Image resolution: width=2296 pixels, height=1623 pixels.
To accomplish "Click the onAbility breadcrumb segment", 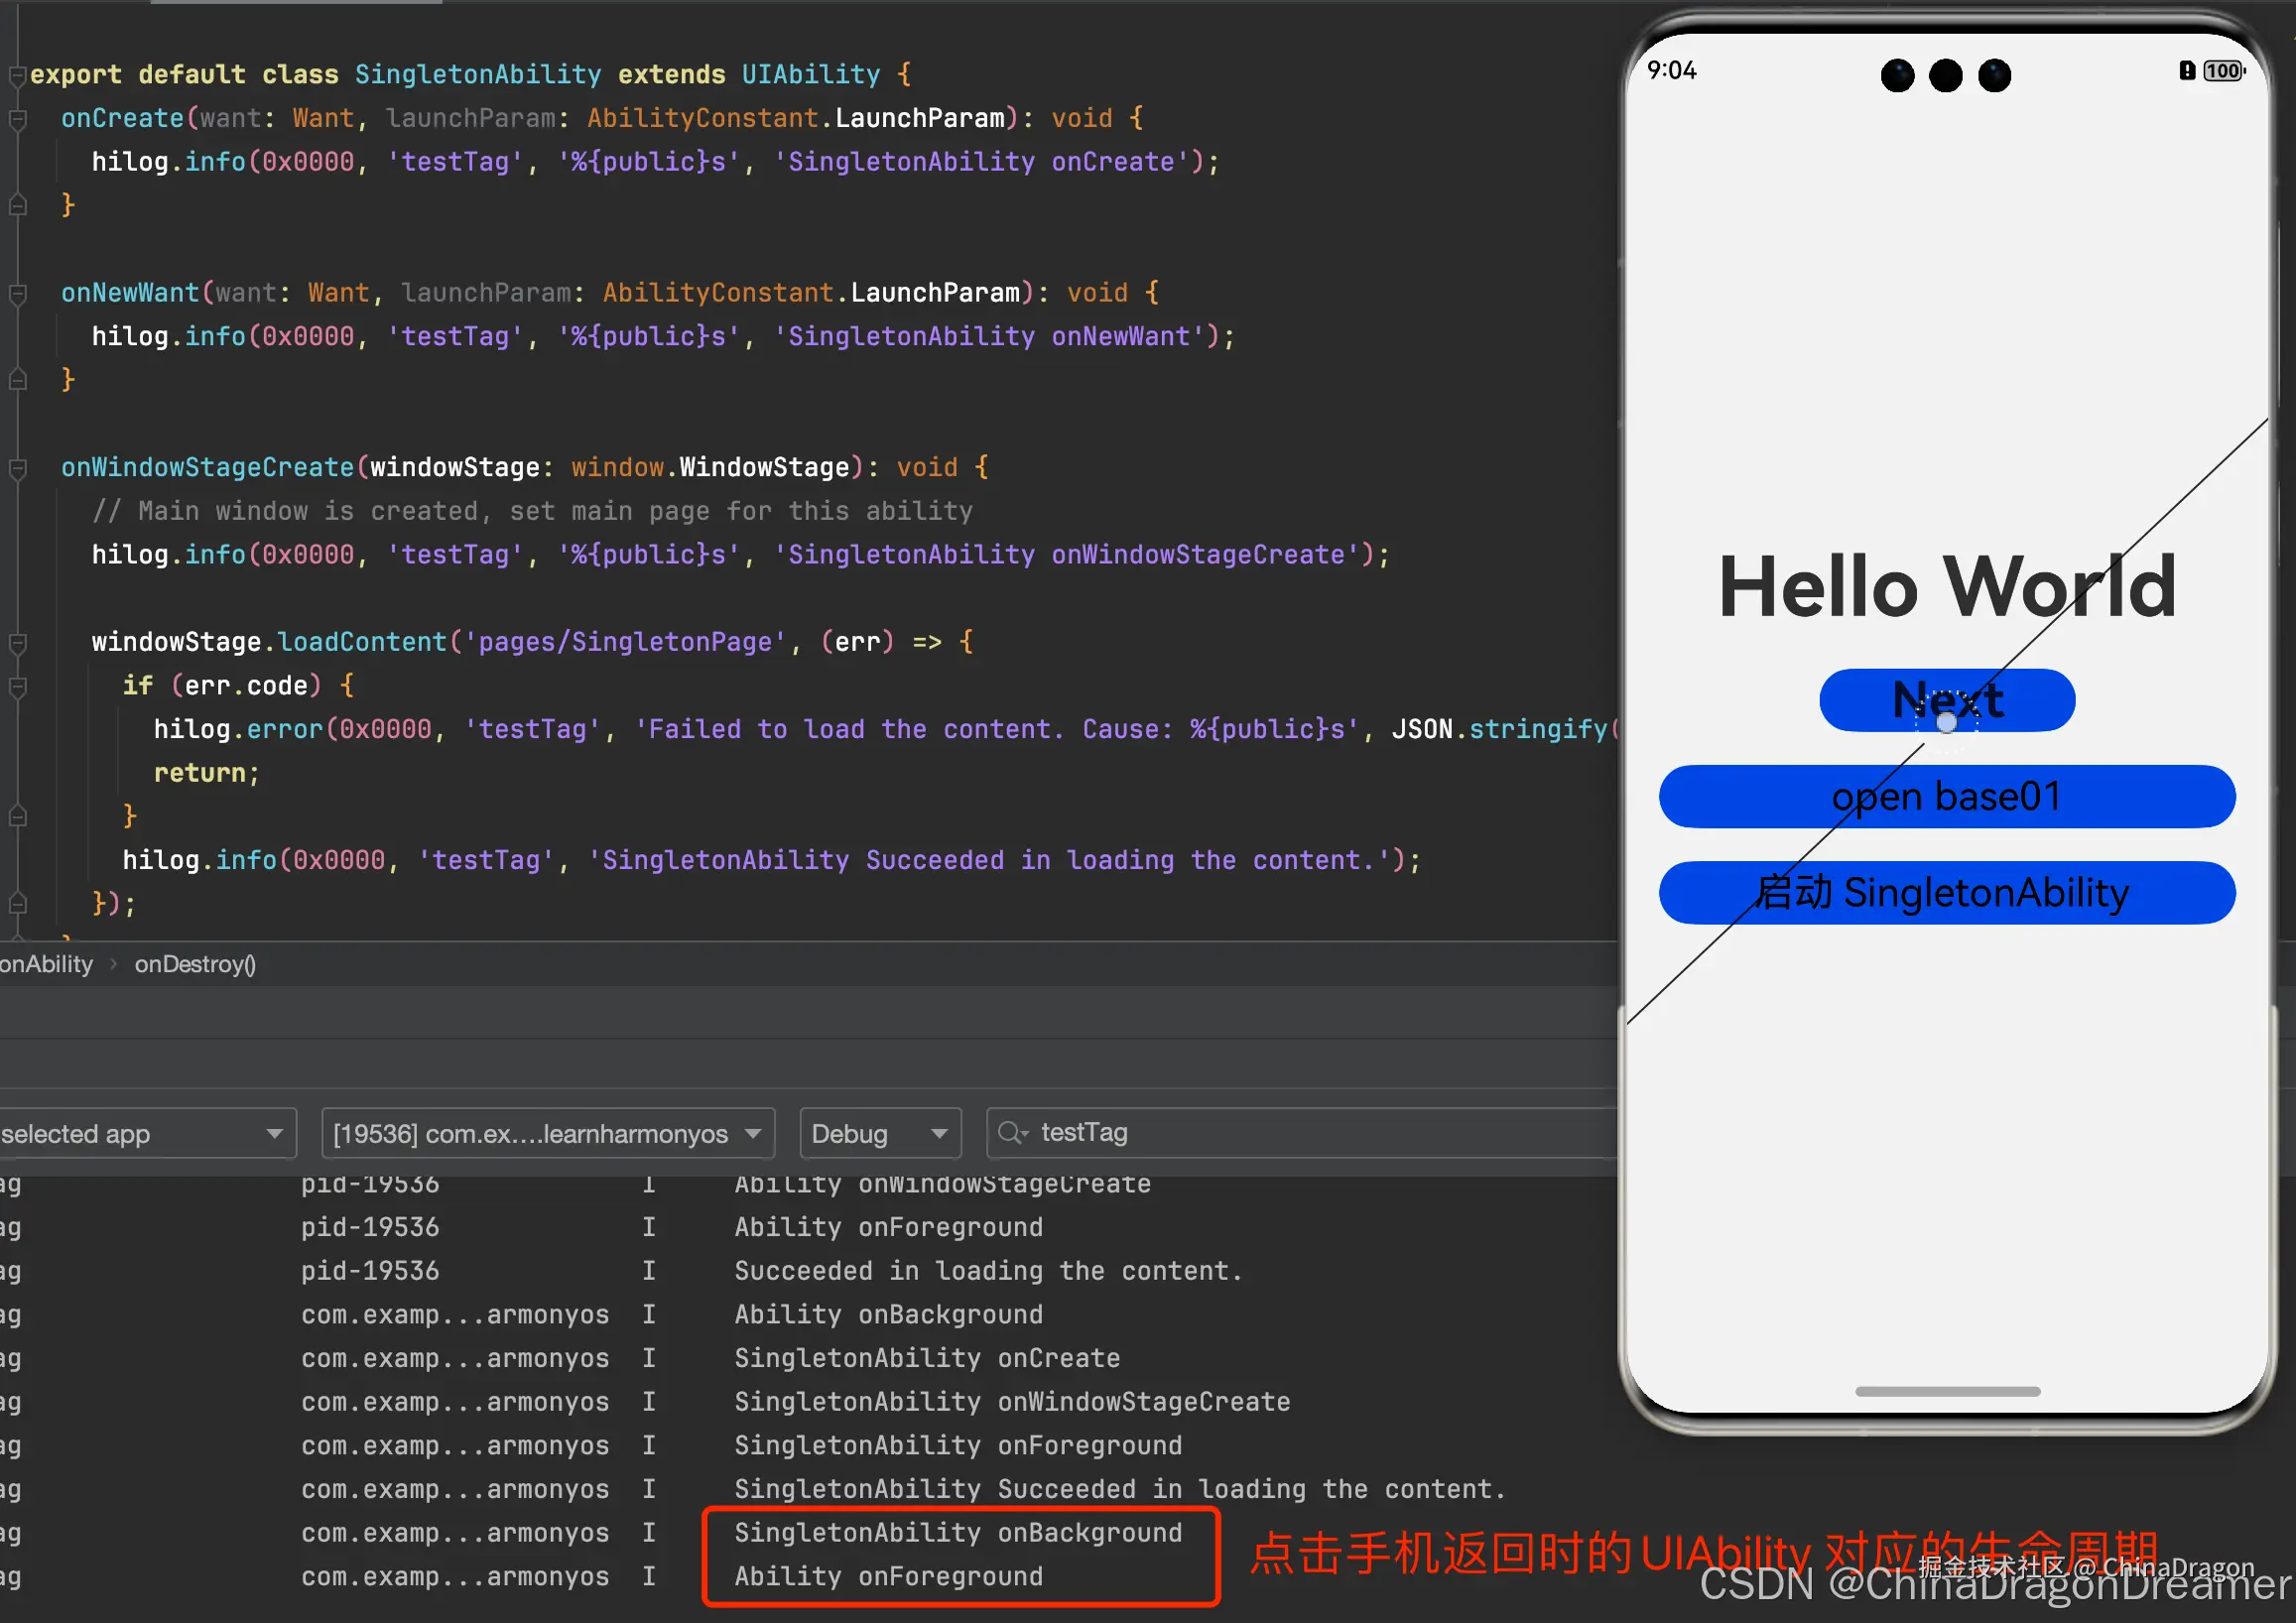I will click(x=46, y=964).
